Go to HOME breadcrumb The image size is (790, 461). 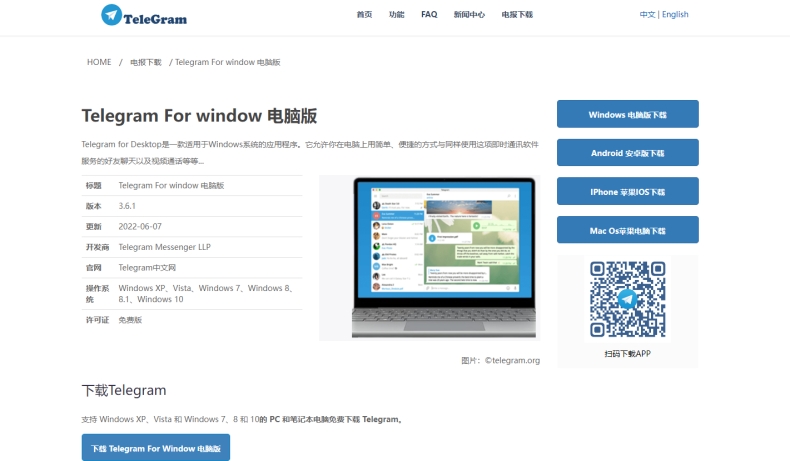click(99, 62)
